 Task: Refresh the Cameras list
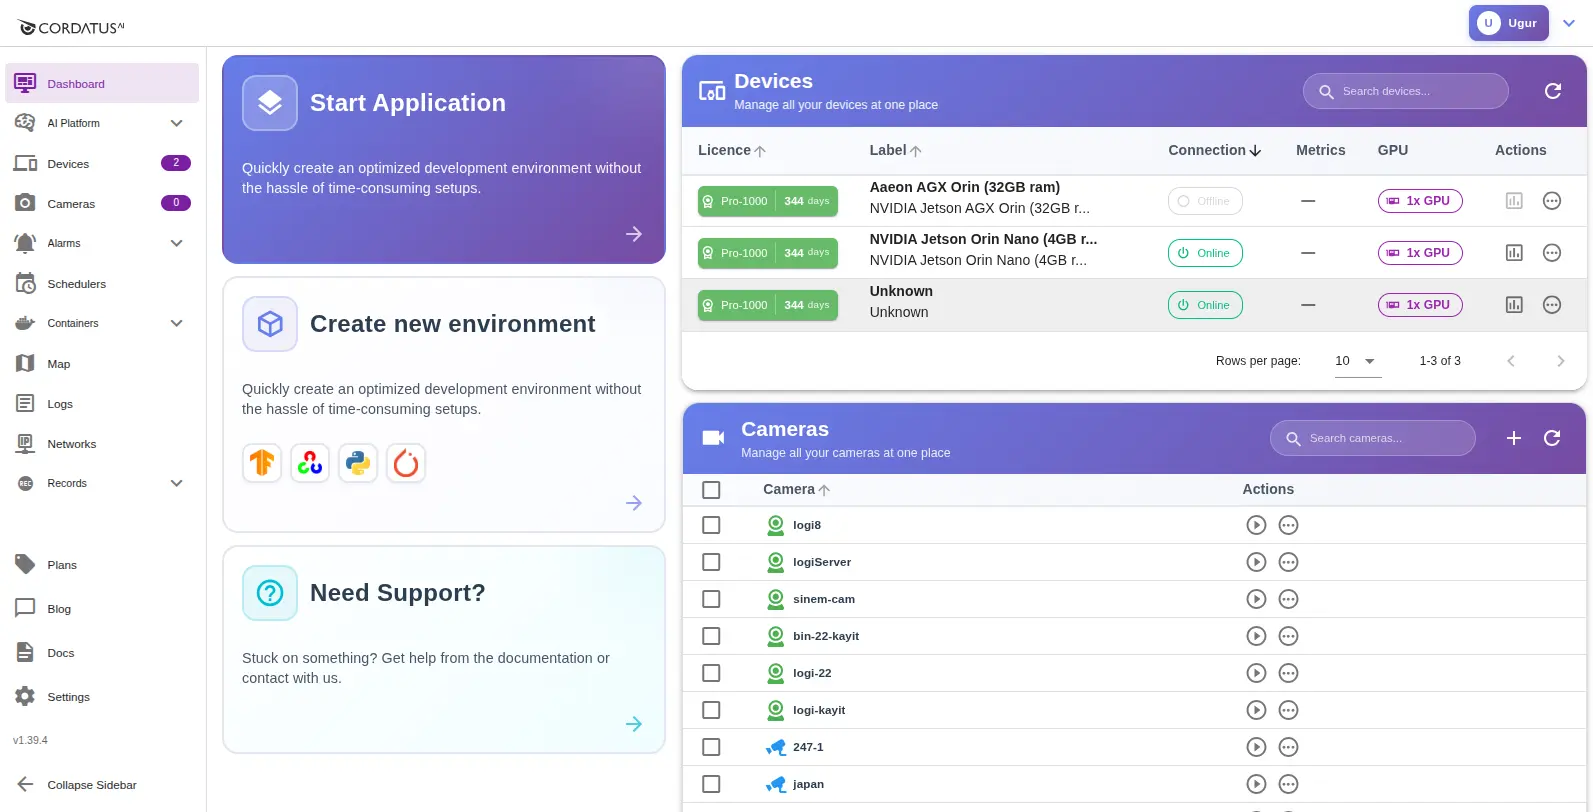[x=1552, y=438]
